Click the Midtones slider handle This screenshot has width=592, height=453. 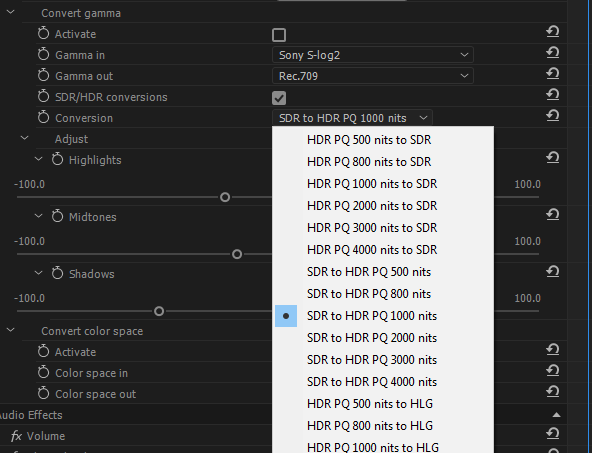click(237, 254)
